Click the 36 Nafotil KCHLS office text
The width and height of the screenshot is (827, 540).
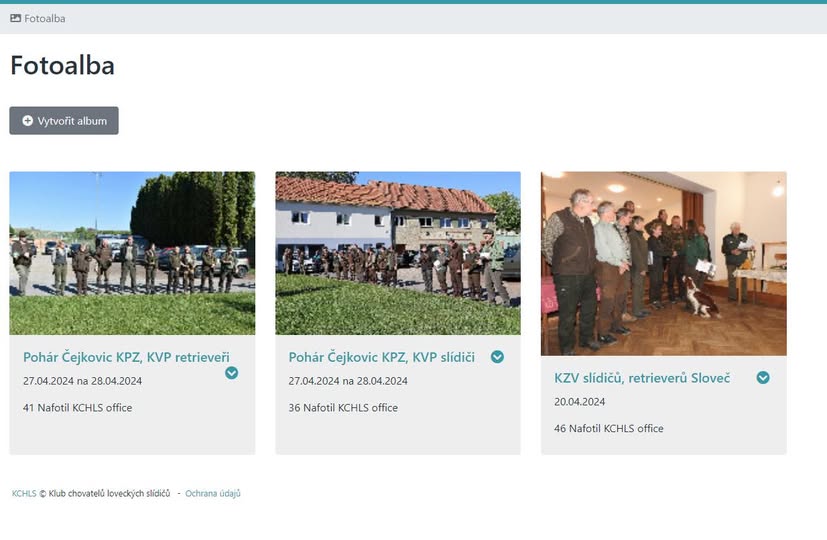[x=343, y=408]
